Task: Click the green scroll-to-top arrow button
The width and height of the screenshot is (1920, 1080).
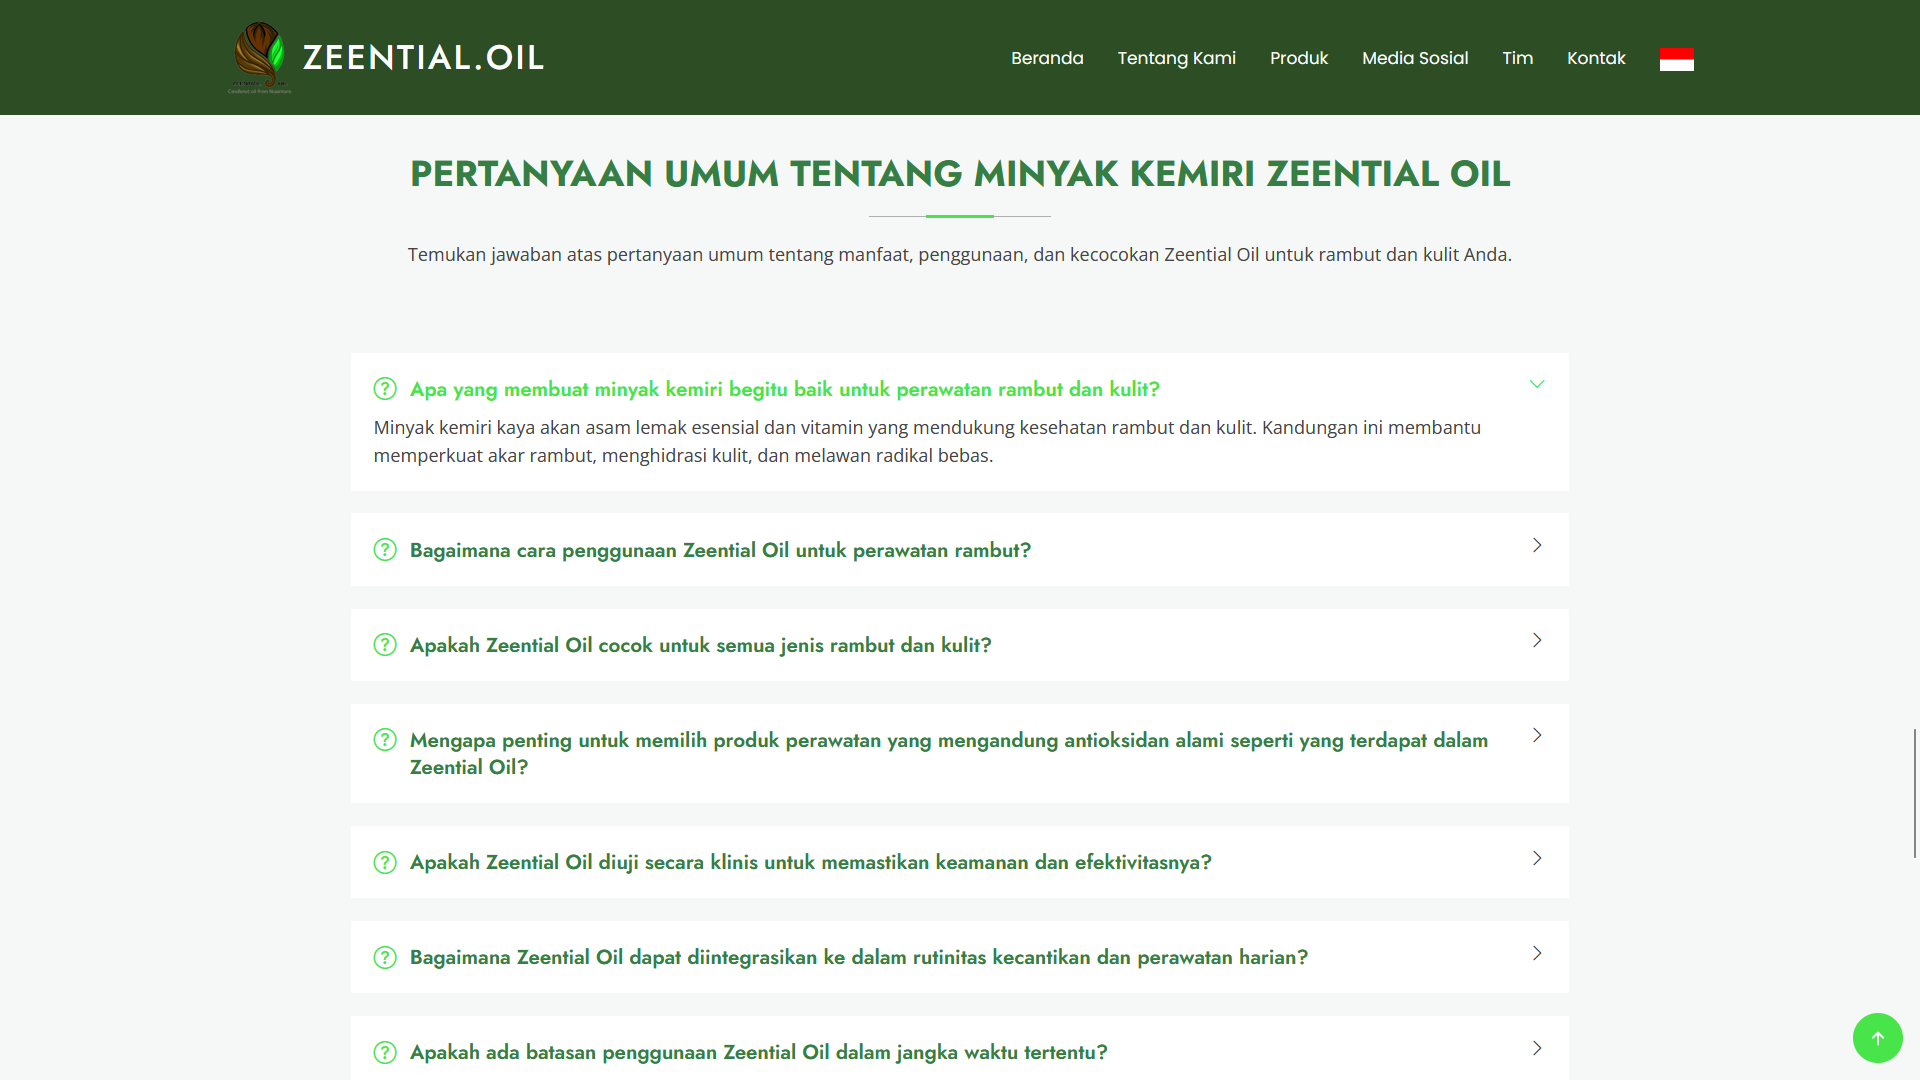Action: [1877, 1038]
